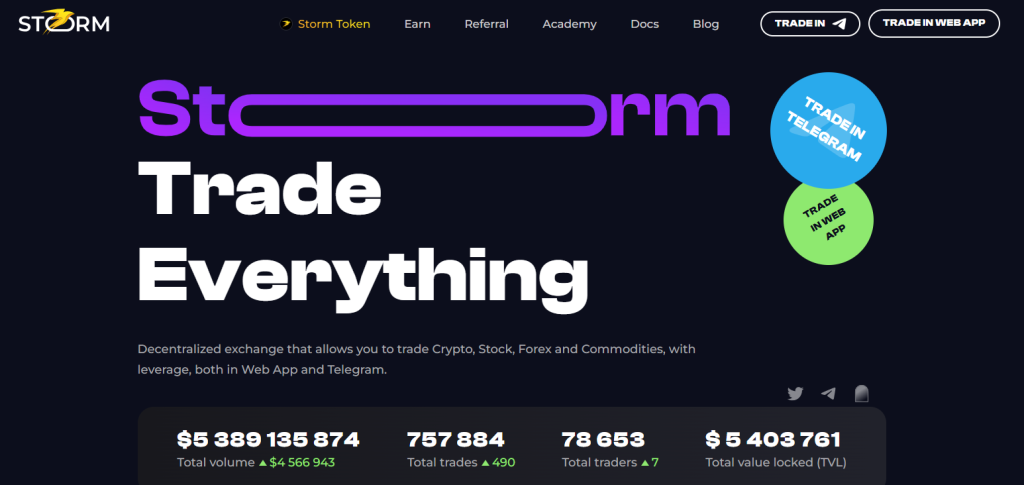Open the Docs link
The width and height of the screenshot is (1024, 485).
[x=645, y=24]
